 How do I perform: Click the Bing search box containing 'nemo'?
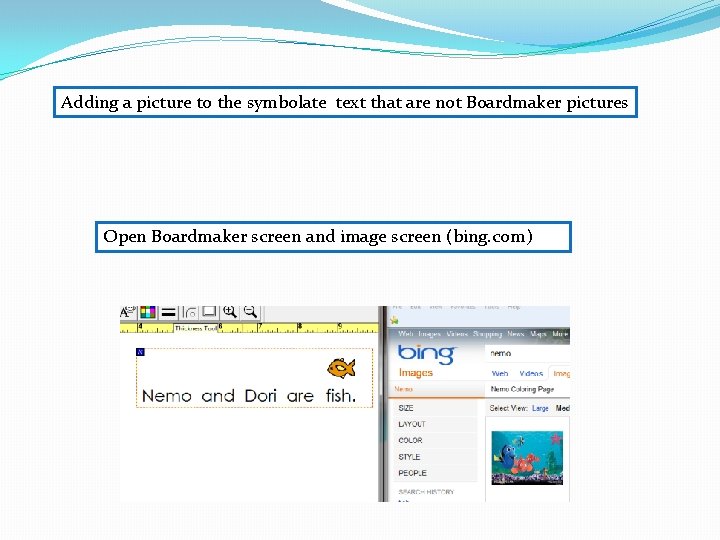[x=528, y=353]
